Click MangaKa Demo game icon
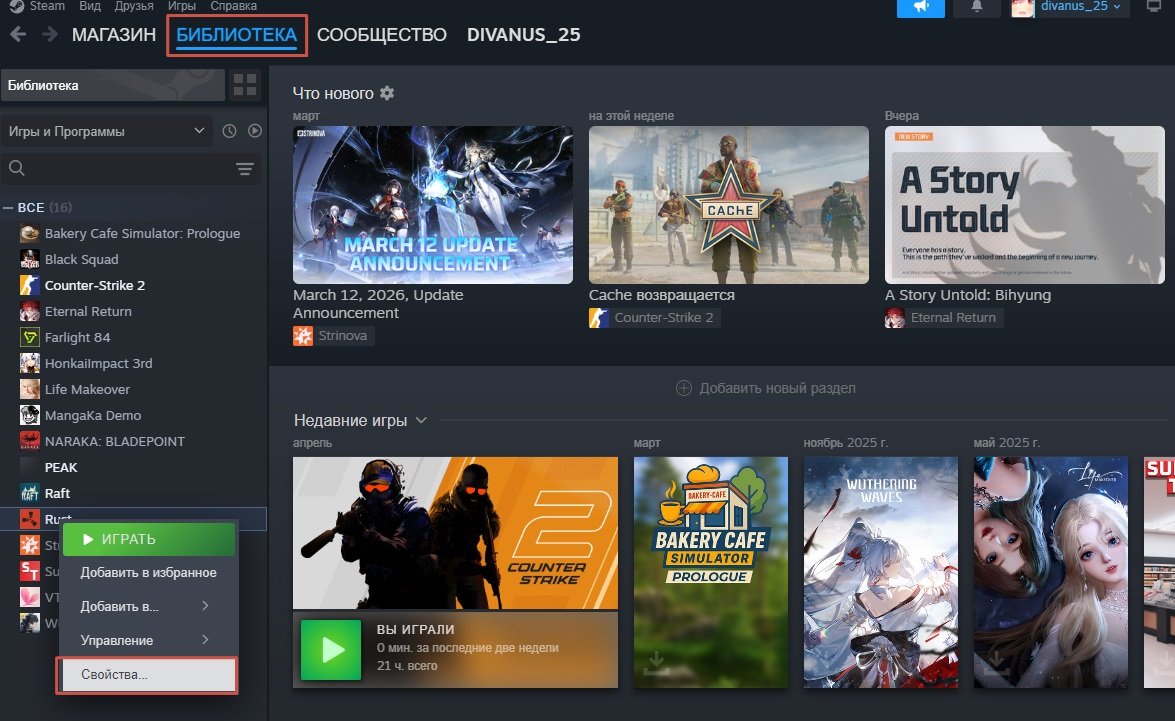Screen dimensions: 1175x721 [x=29, y=415]
